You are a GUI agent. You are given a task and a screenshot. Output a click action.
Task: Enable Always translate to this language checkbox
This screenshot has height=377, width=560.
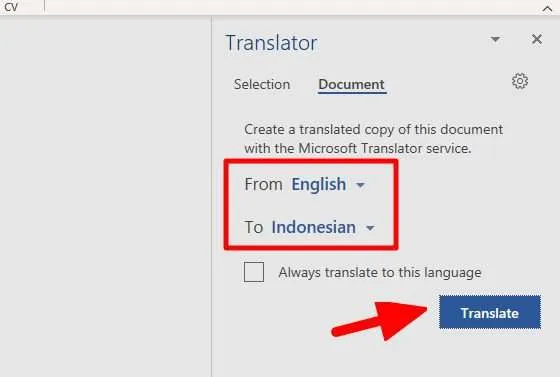point(254,272)
